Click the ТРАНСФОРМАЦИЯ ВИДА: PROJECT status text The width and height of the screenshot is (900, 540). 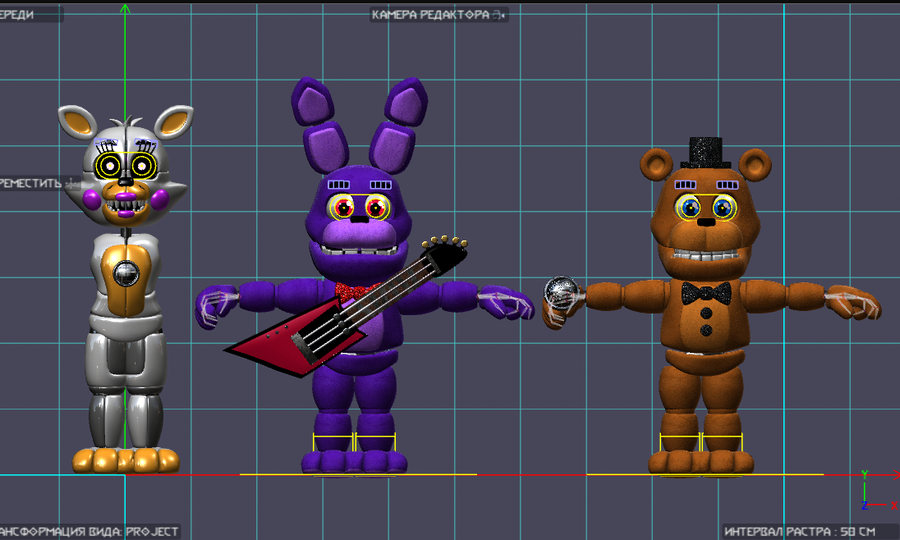(89, 531)
